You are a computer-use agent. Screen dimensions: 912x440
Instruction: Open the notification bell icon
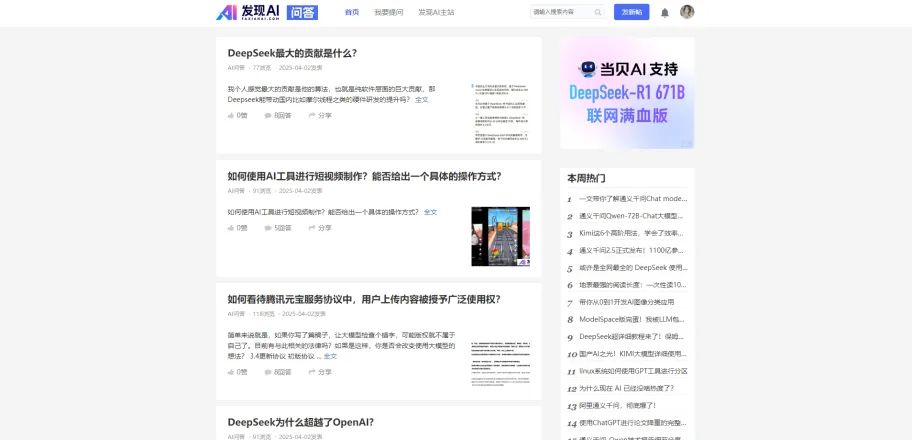[x=665, y=13]
